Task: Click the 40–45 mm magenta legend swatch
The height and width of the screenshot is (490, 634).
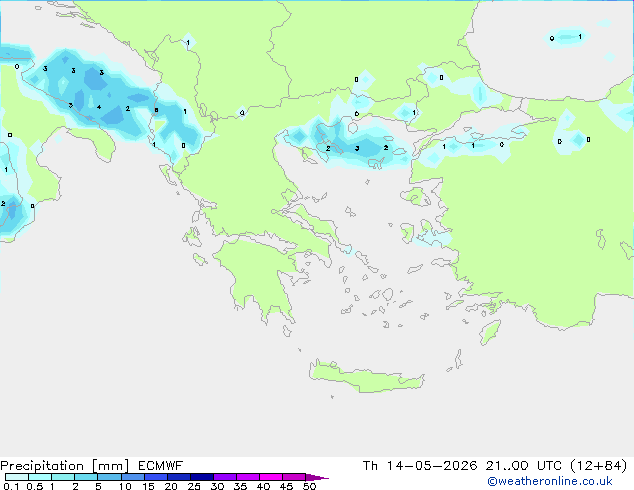Action: point(271,477)
